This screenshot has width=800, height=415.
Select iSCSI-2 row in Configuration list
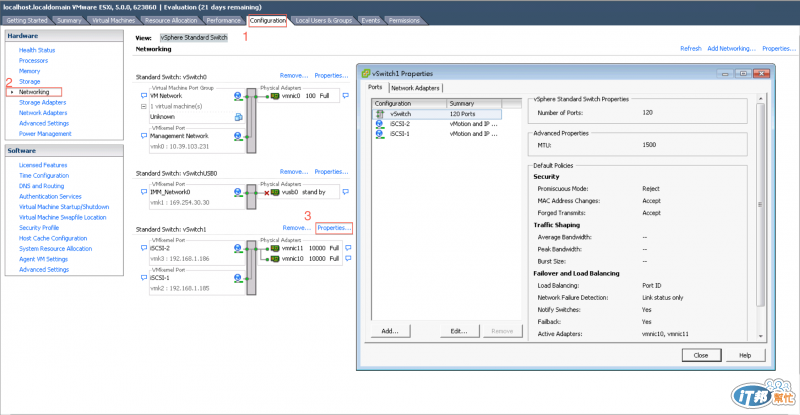437,124
